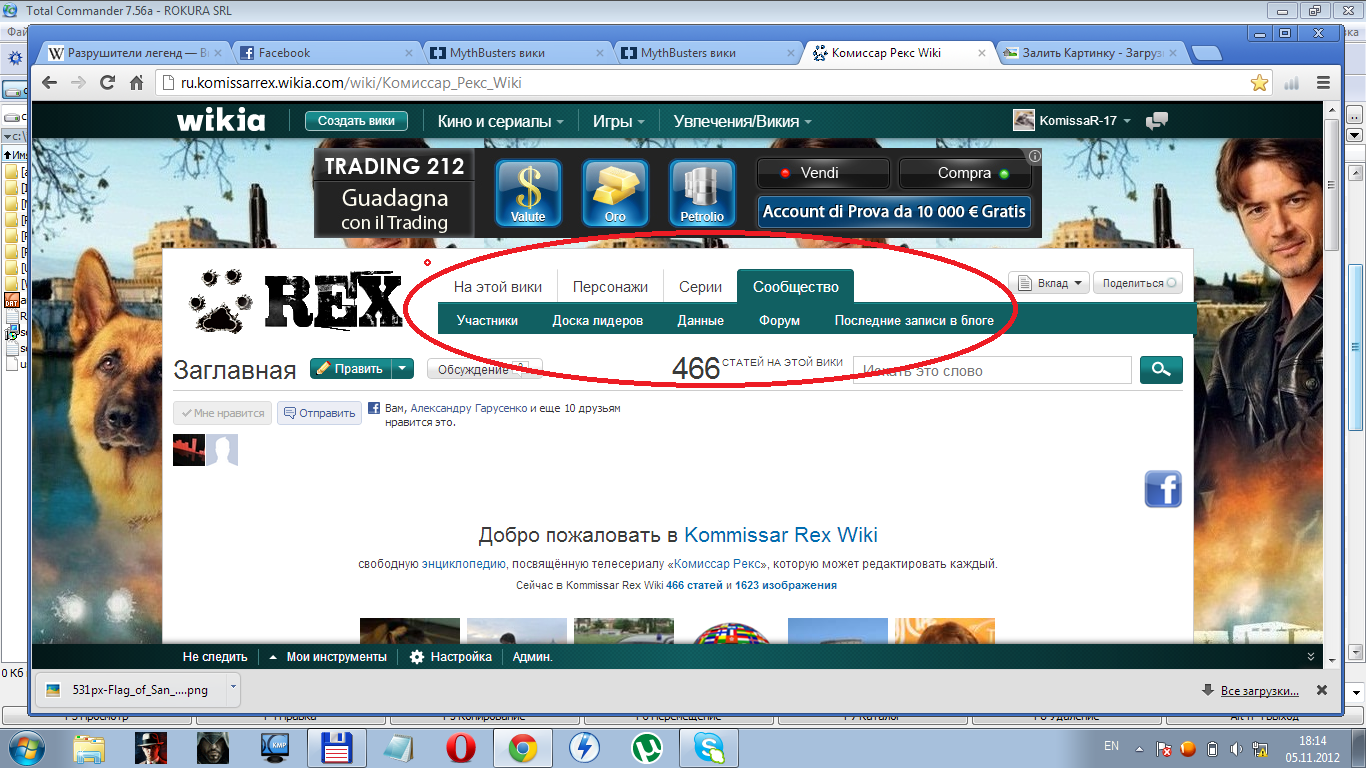Click the Settings gear in bottom toolbar
Viewport: 1366px width, 768px height.
[417, 657]
